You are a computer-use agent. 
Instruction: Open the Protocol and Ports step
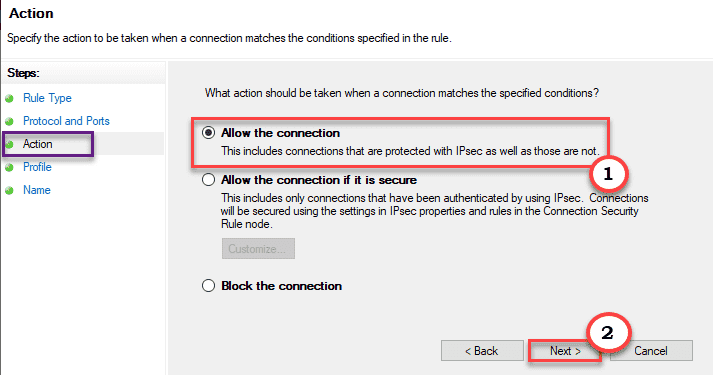66,121
